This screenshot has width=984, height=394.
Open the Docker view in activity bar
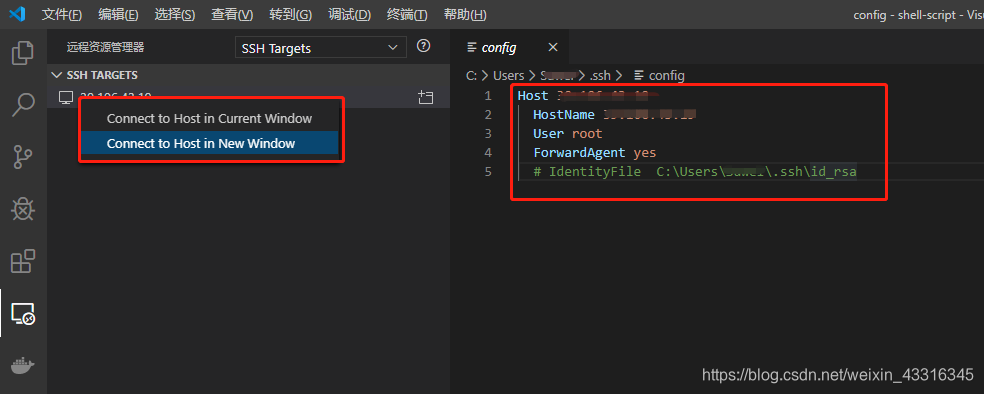(x=23, y=365)
